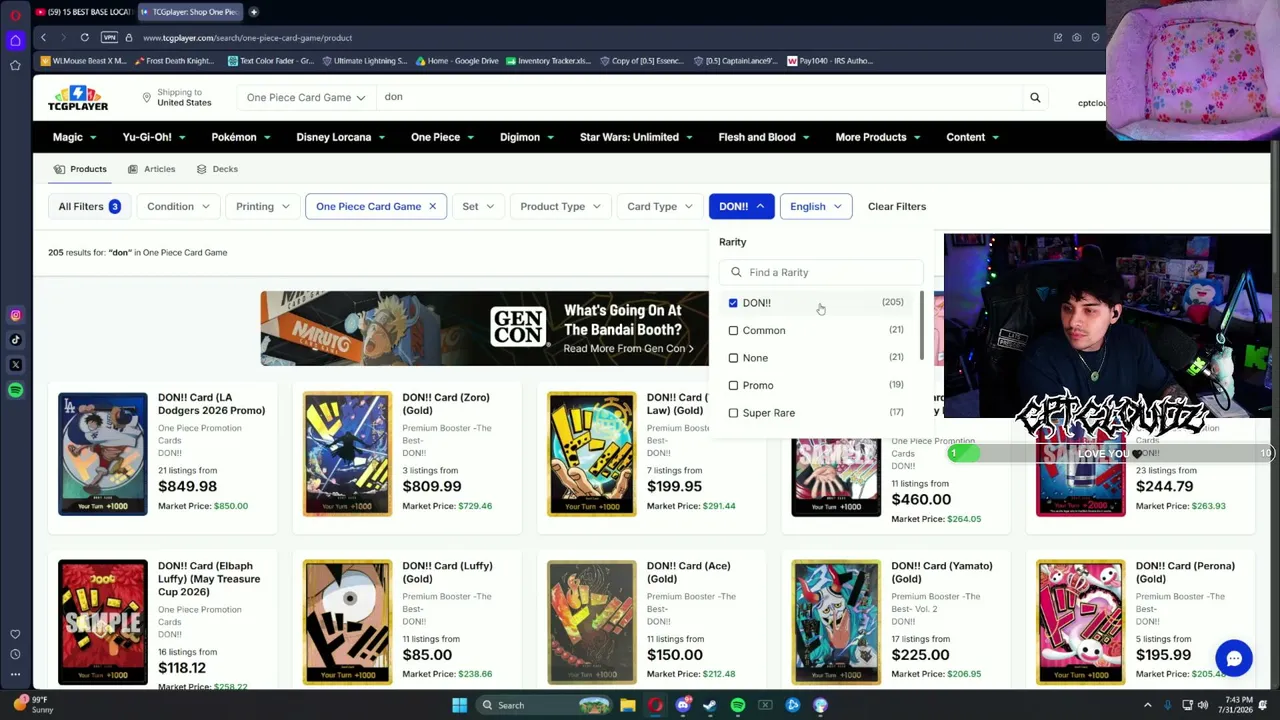
Task: Open the X (Twitter) icon in the sidebar
Action: (x=15, y=365)
